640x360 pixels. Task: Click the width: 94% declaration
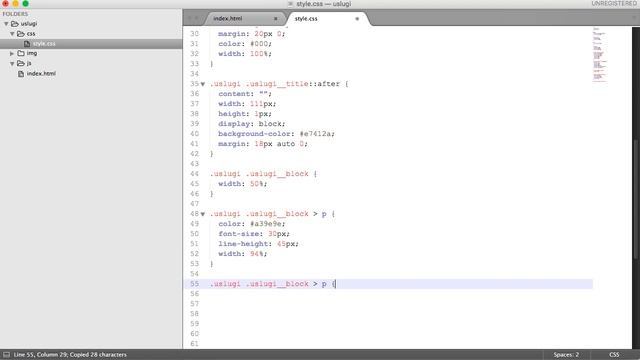(243, 254)
